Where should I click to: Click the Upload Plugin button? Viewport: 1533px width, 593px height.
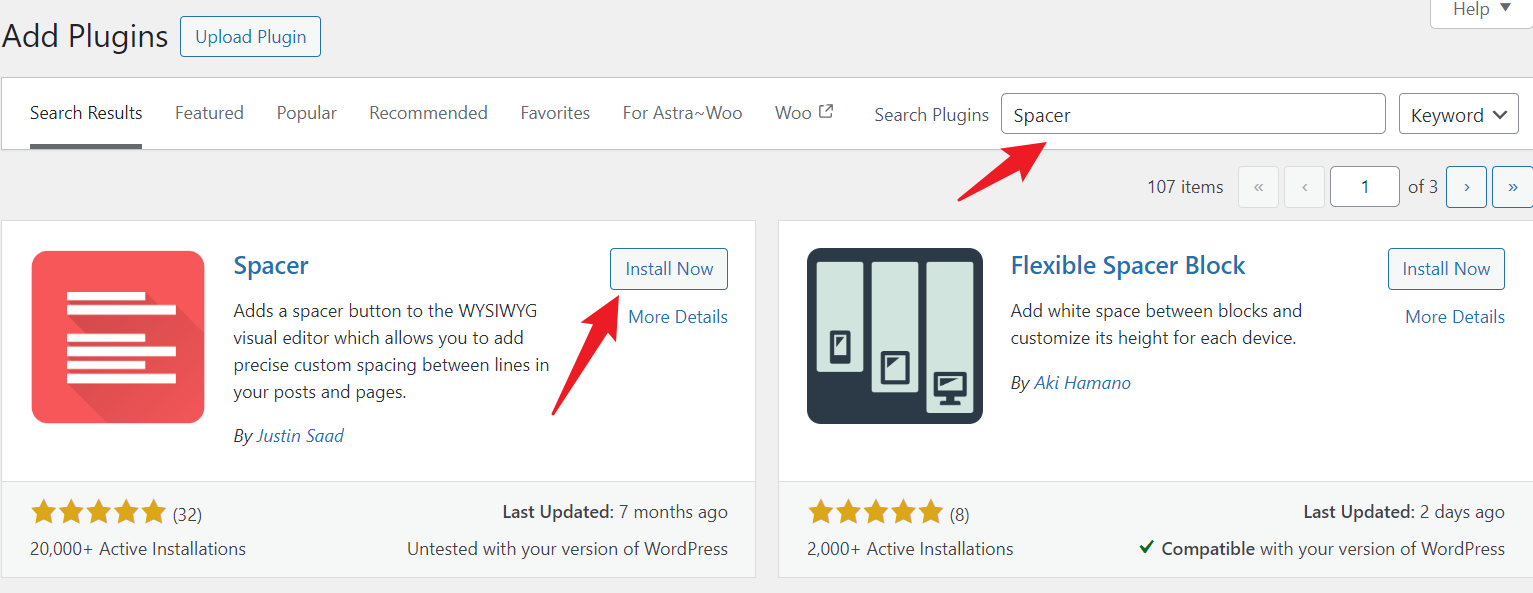(x=250, y=37)
